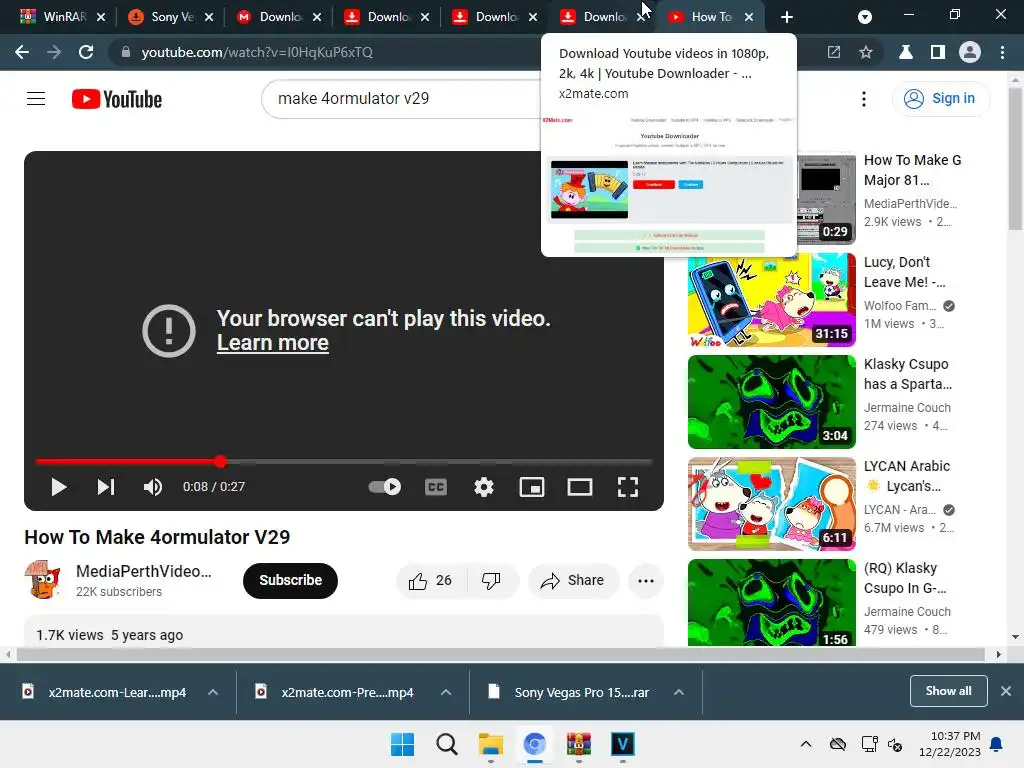Viewport: 1024px width, 768px height.
Task: Seek on the red video progress bar
Action: pos(344,462)
